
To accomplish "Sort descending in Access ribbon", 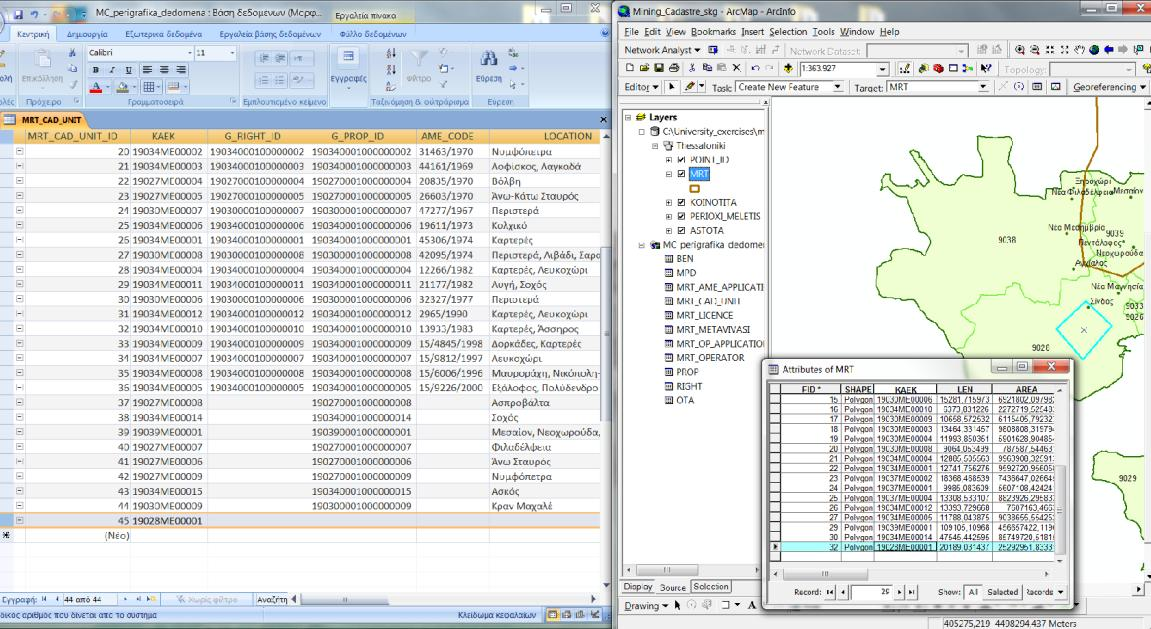I will pyautogui.click(x=391, y=70).
